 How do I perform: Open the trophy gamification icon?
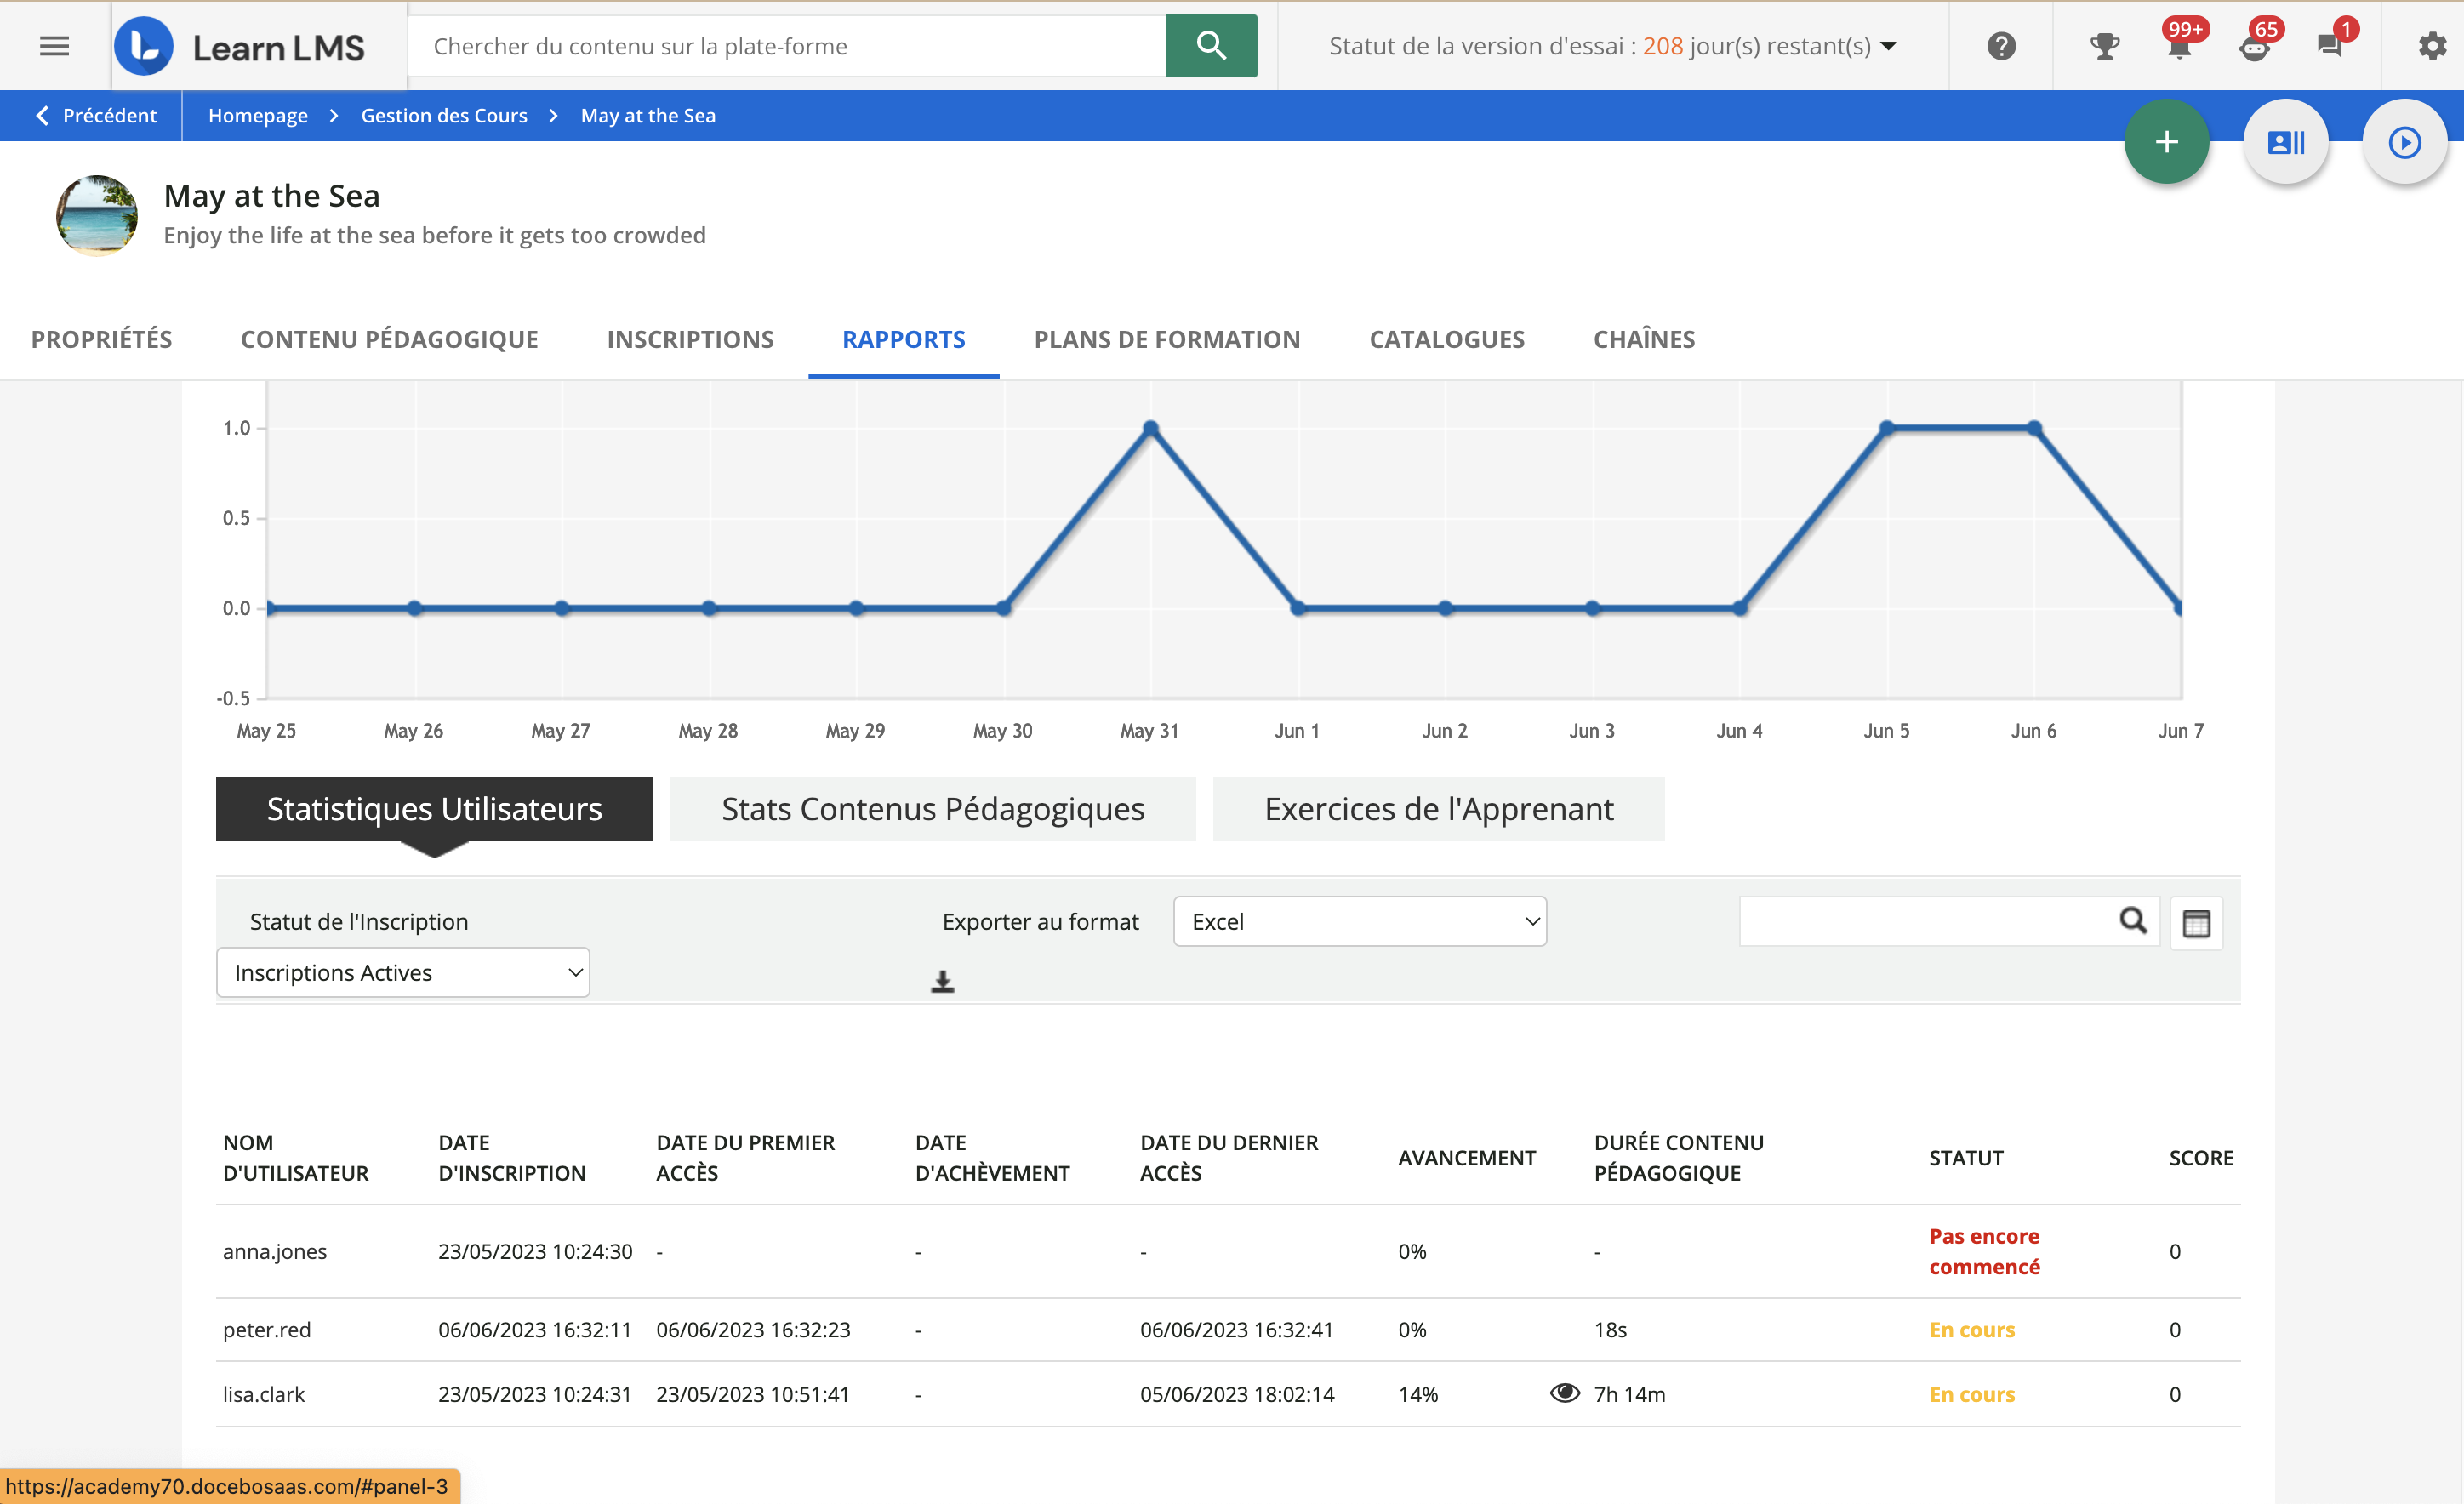pos(2105,46)
